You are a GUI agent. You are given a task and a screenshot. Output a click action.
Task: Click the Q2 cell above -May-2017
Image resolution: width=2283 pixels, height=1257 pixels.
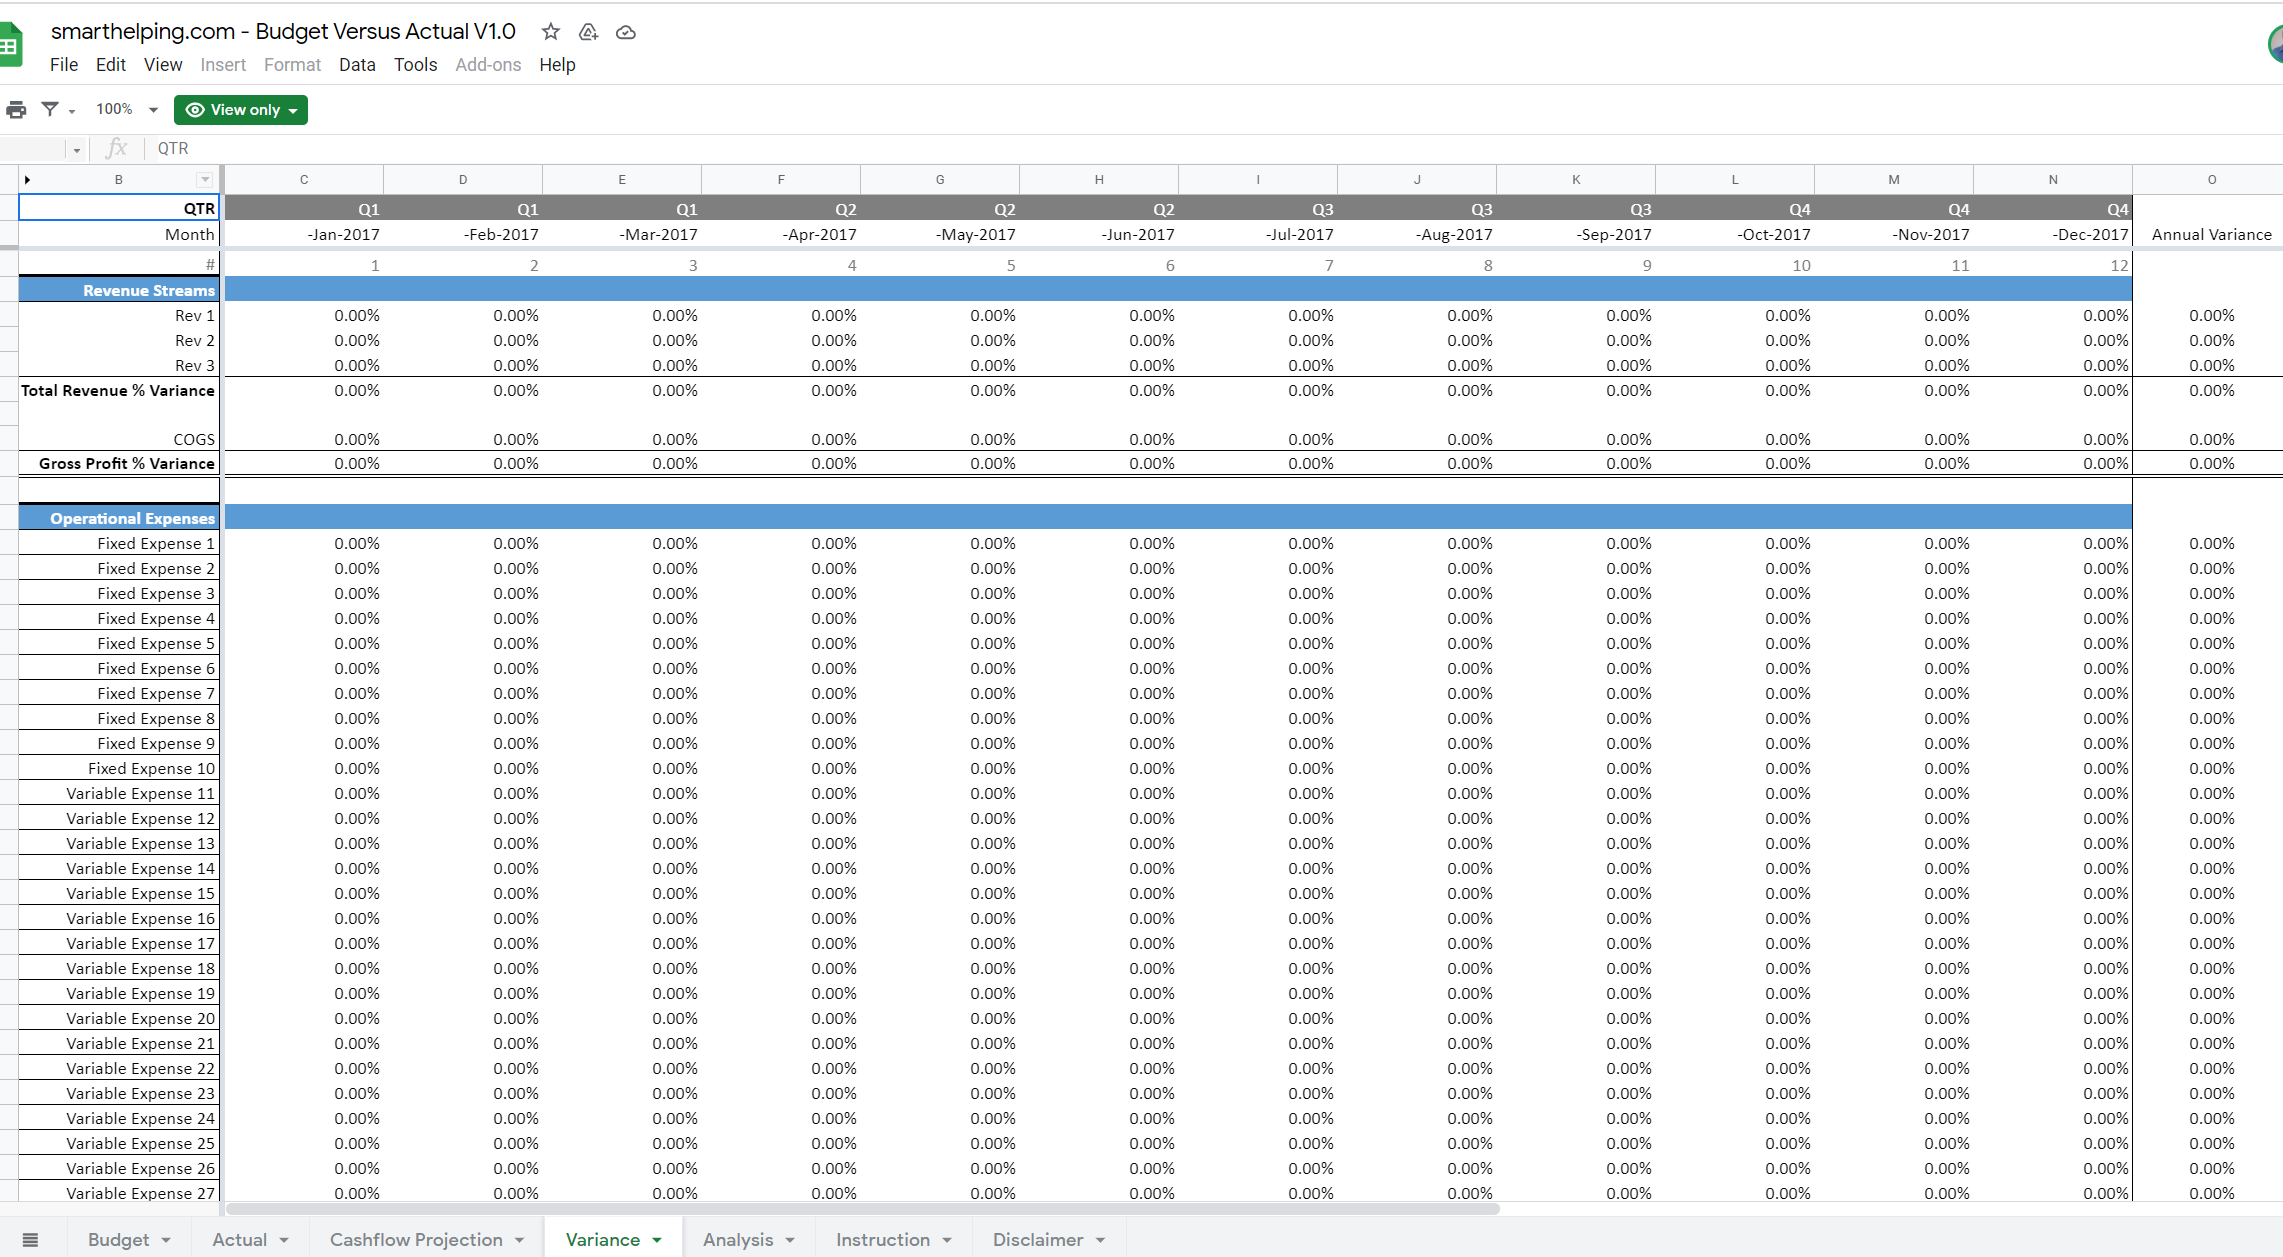pos(940,208)
